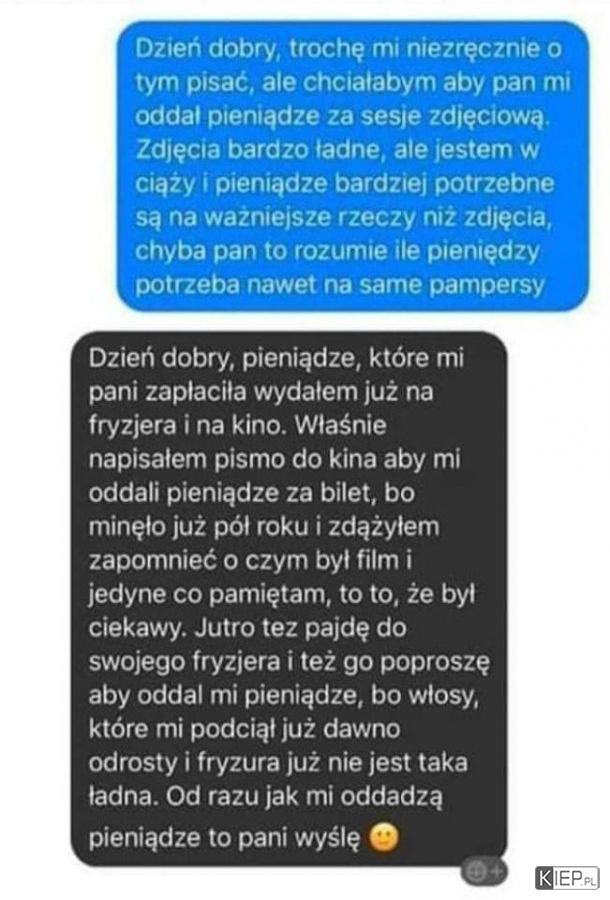
Task: Click the dark K square in the KIEP logo
Action: tap(544, 878)
